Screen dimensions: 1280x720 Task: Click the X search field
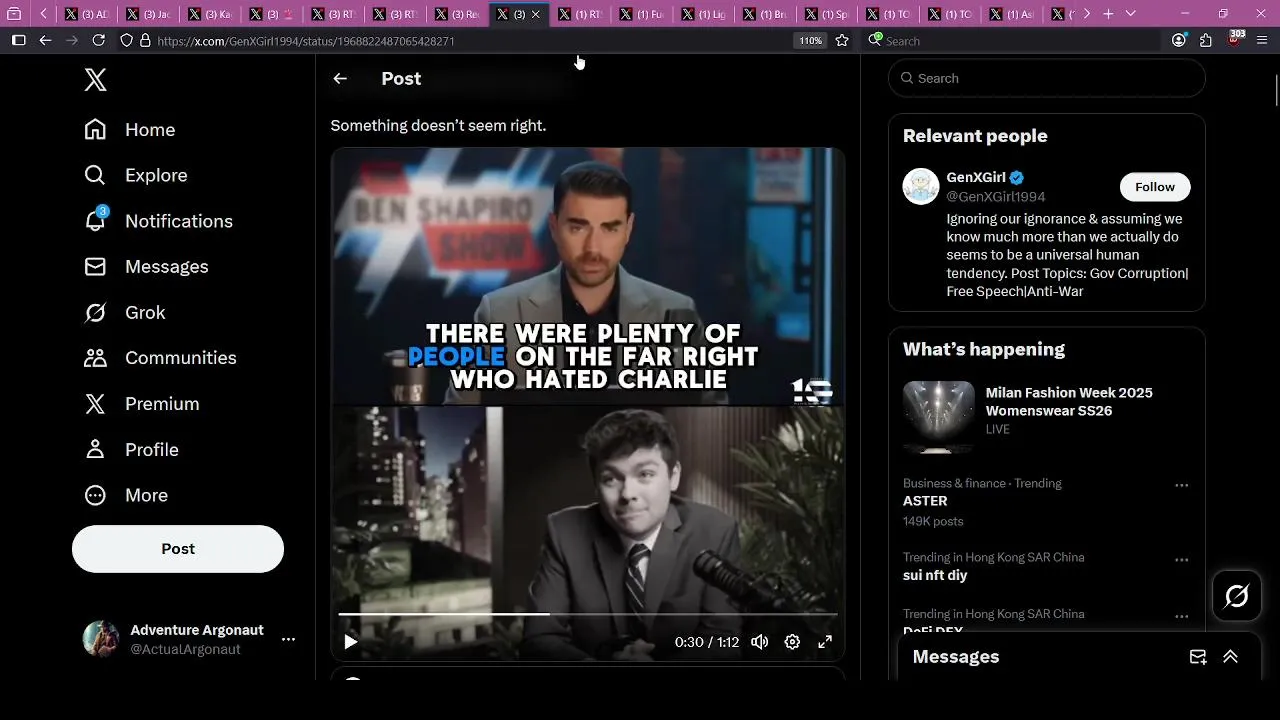click(x=1047, y=78)
